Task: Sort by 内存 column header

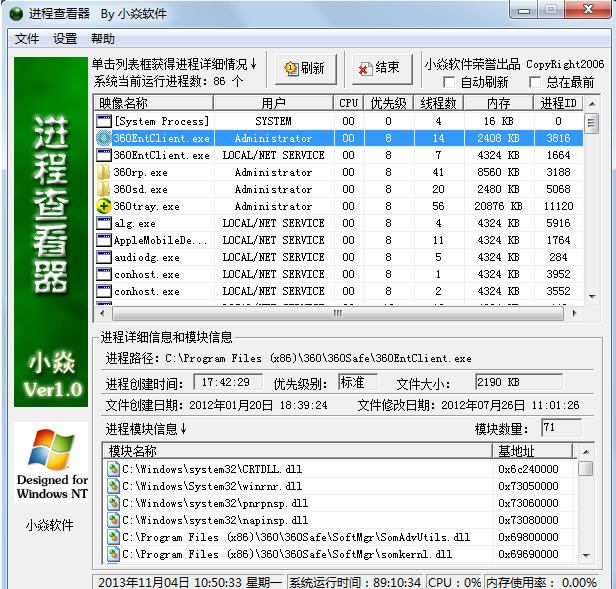Action: pos(499,103)
